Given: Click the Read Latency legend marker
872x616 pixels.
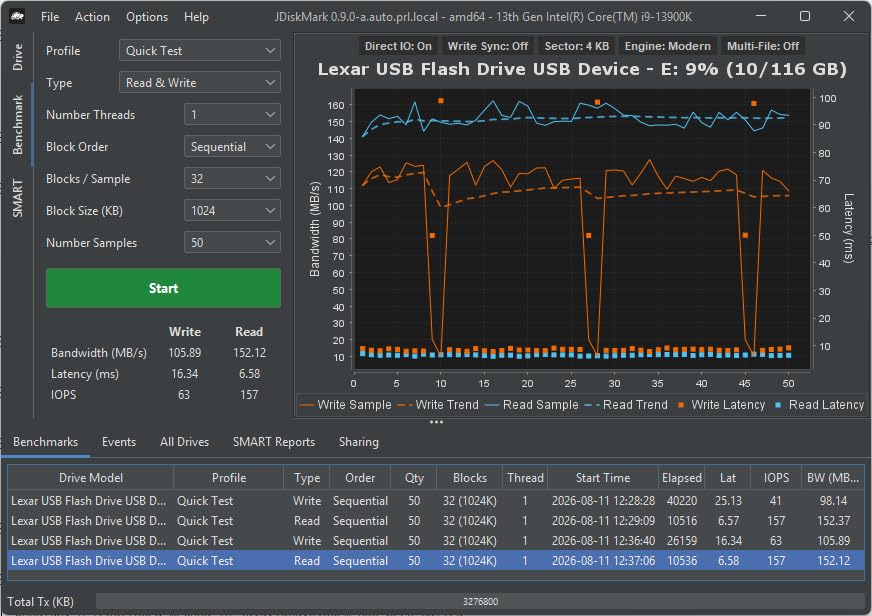Looking at the screenshot, I should click(x=778, y=405).
